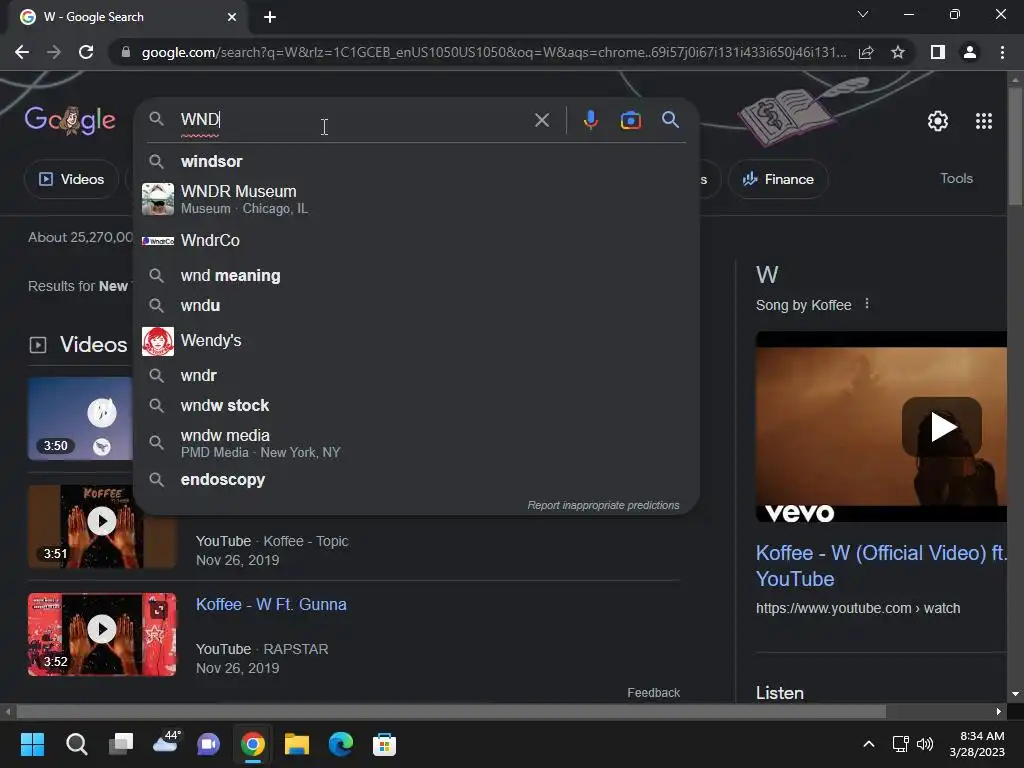Open search by image camera icon
This screenshot has width=1024, height=768.
tap(630, 120)
